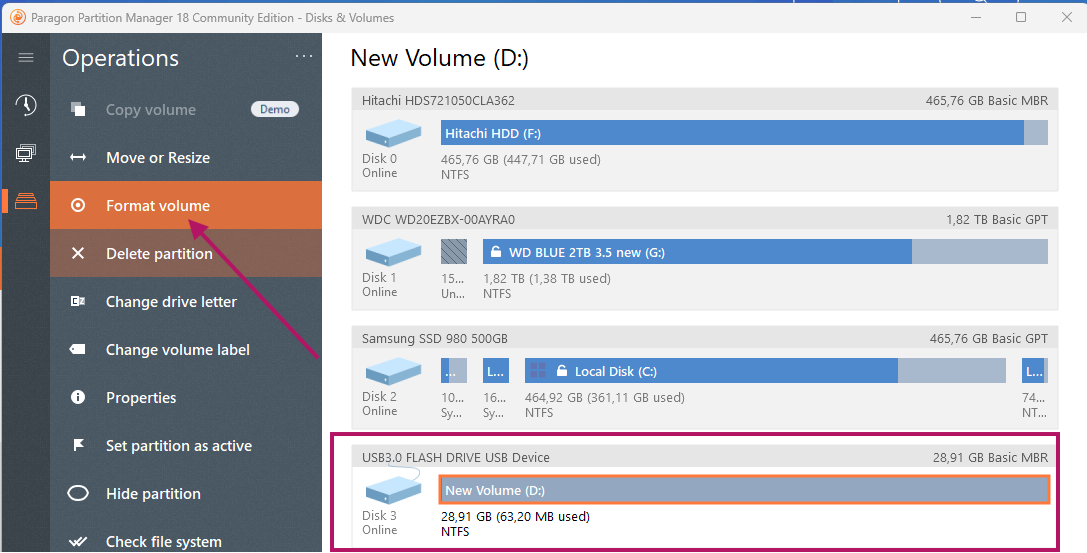Select the Hitachi HDD (F:) volume bar

tap(744, 133)
